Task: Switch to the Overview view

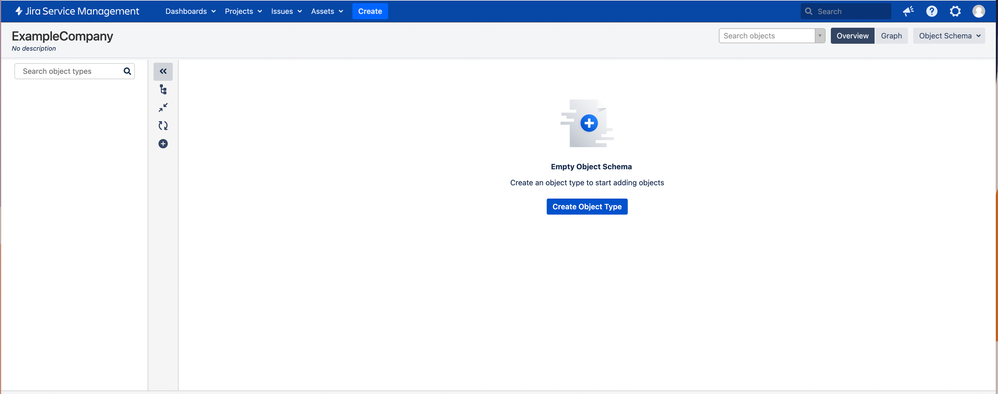Action: tap(852, 36)
